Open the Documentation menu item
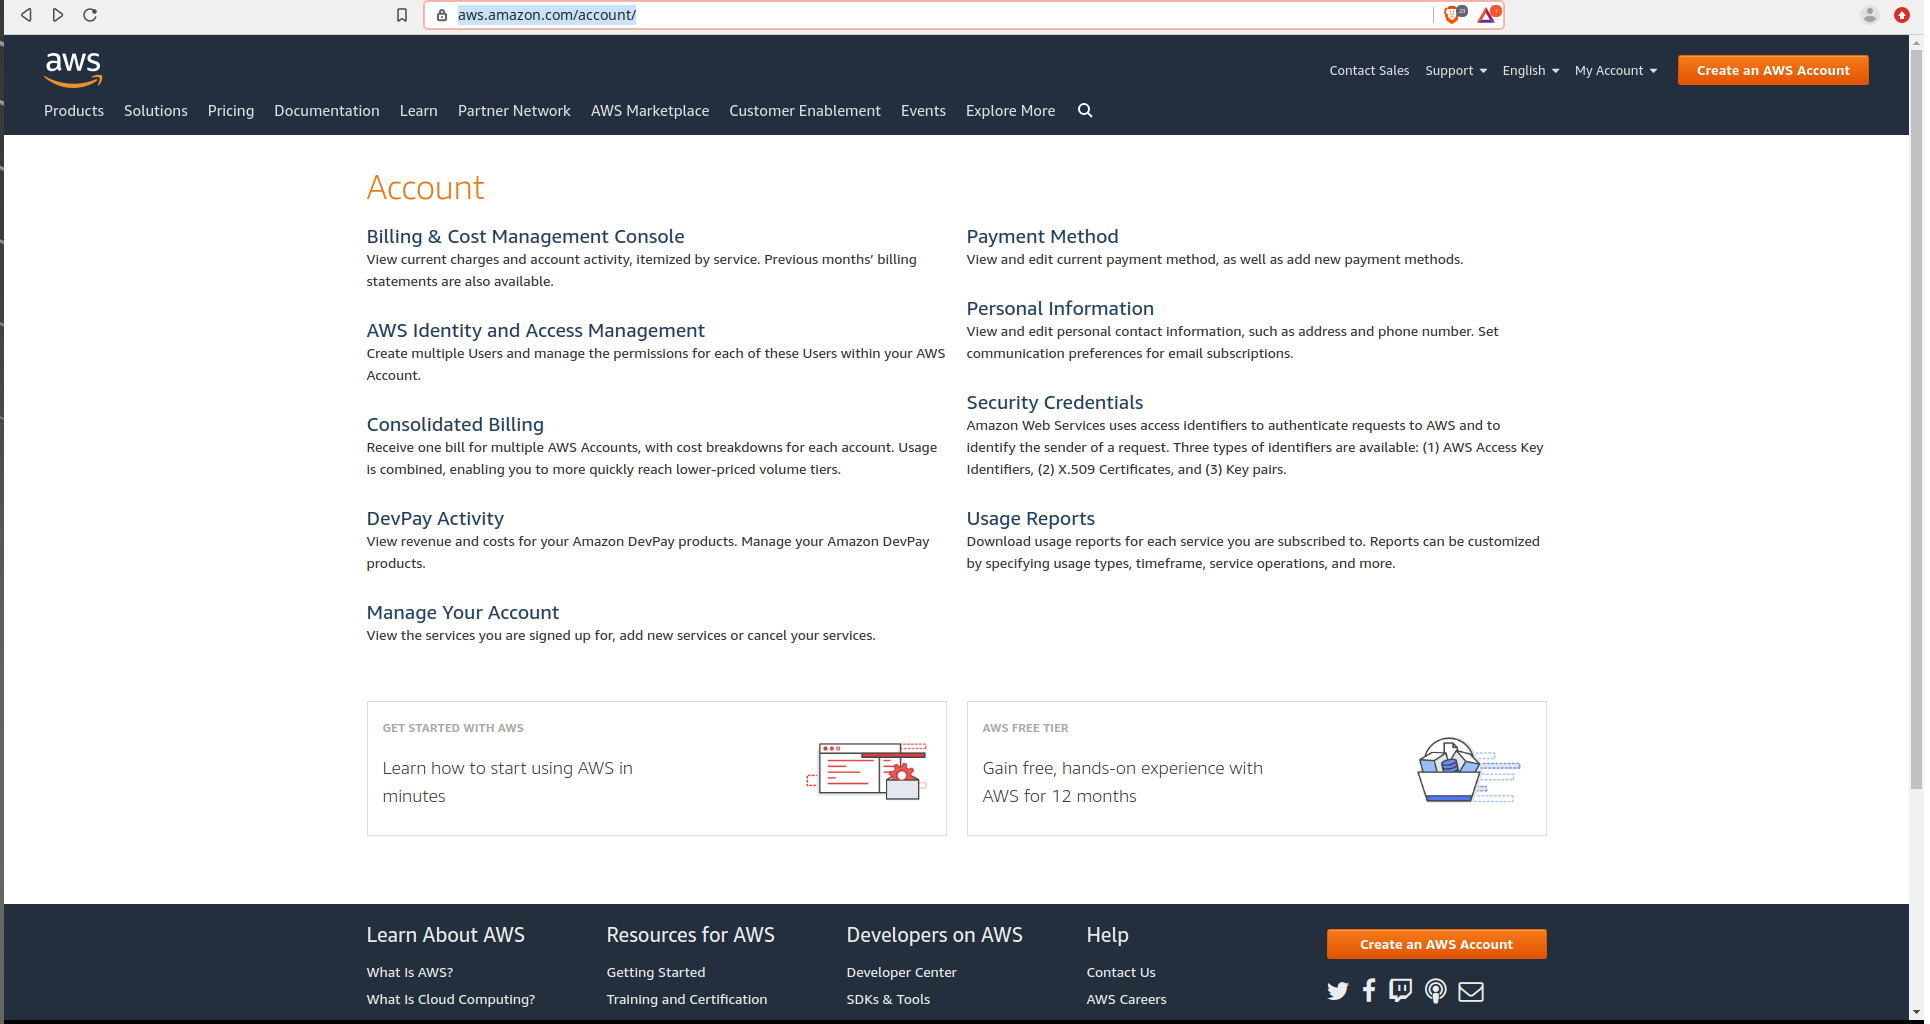1930x1024 pixels. (327, 111)
